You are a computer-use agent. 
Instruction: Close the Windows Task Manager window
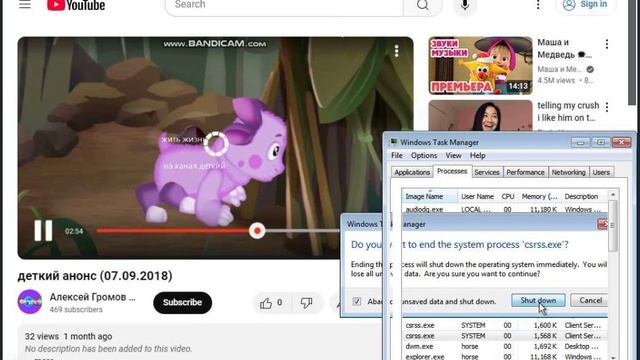click(x=621, y=142)
